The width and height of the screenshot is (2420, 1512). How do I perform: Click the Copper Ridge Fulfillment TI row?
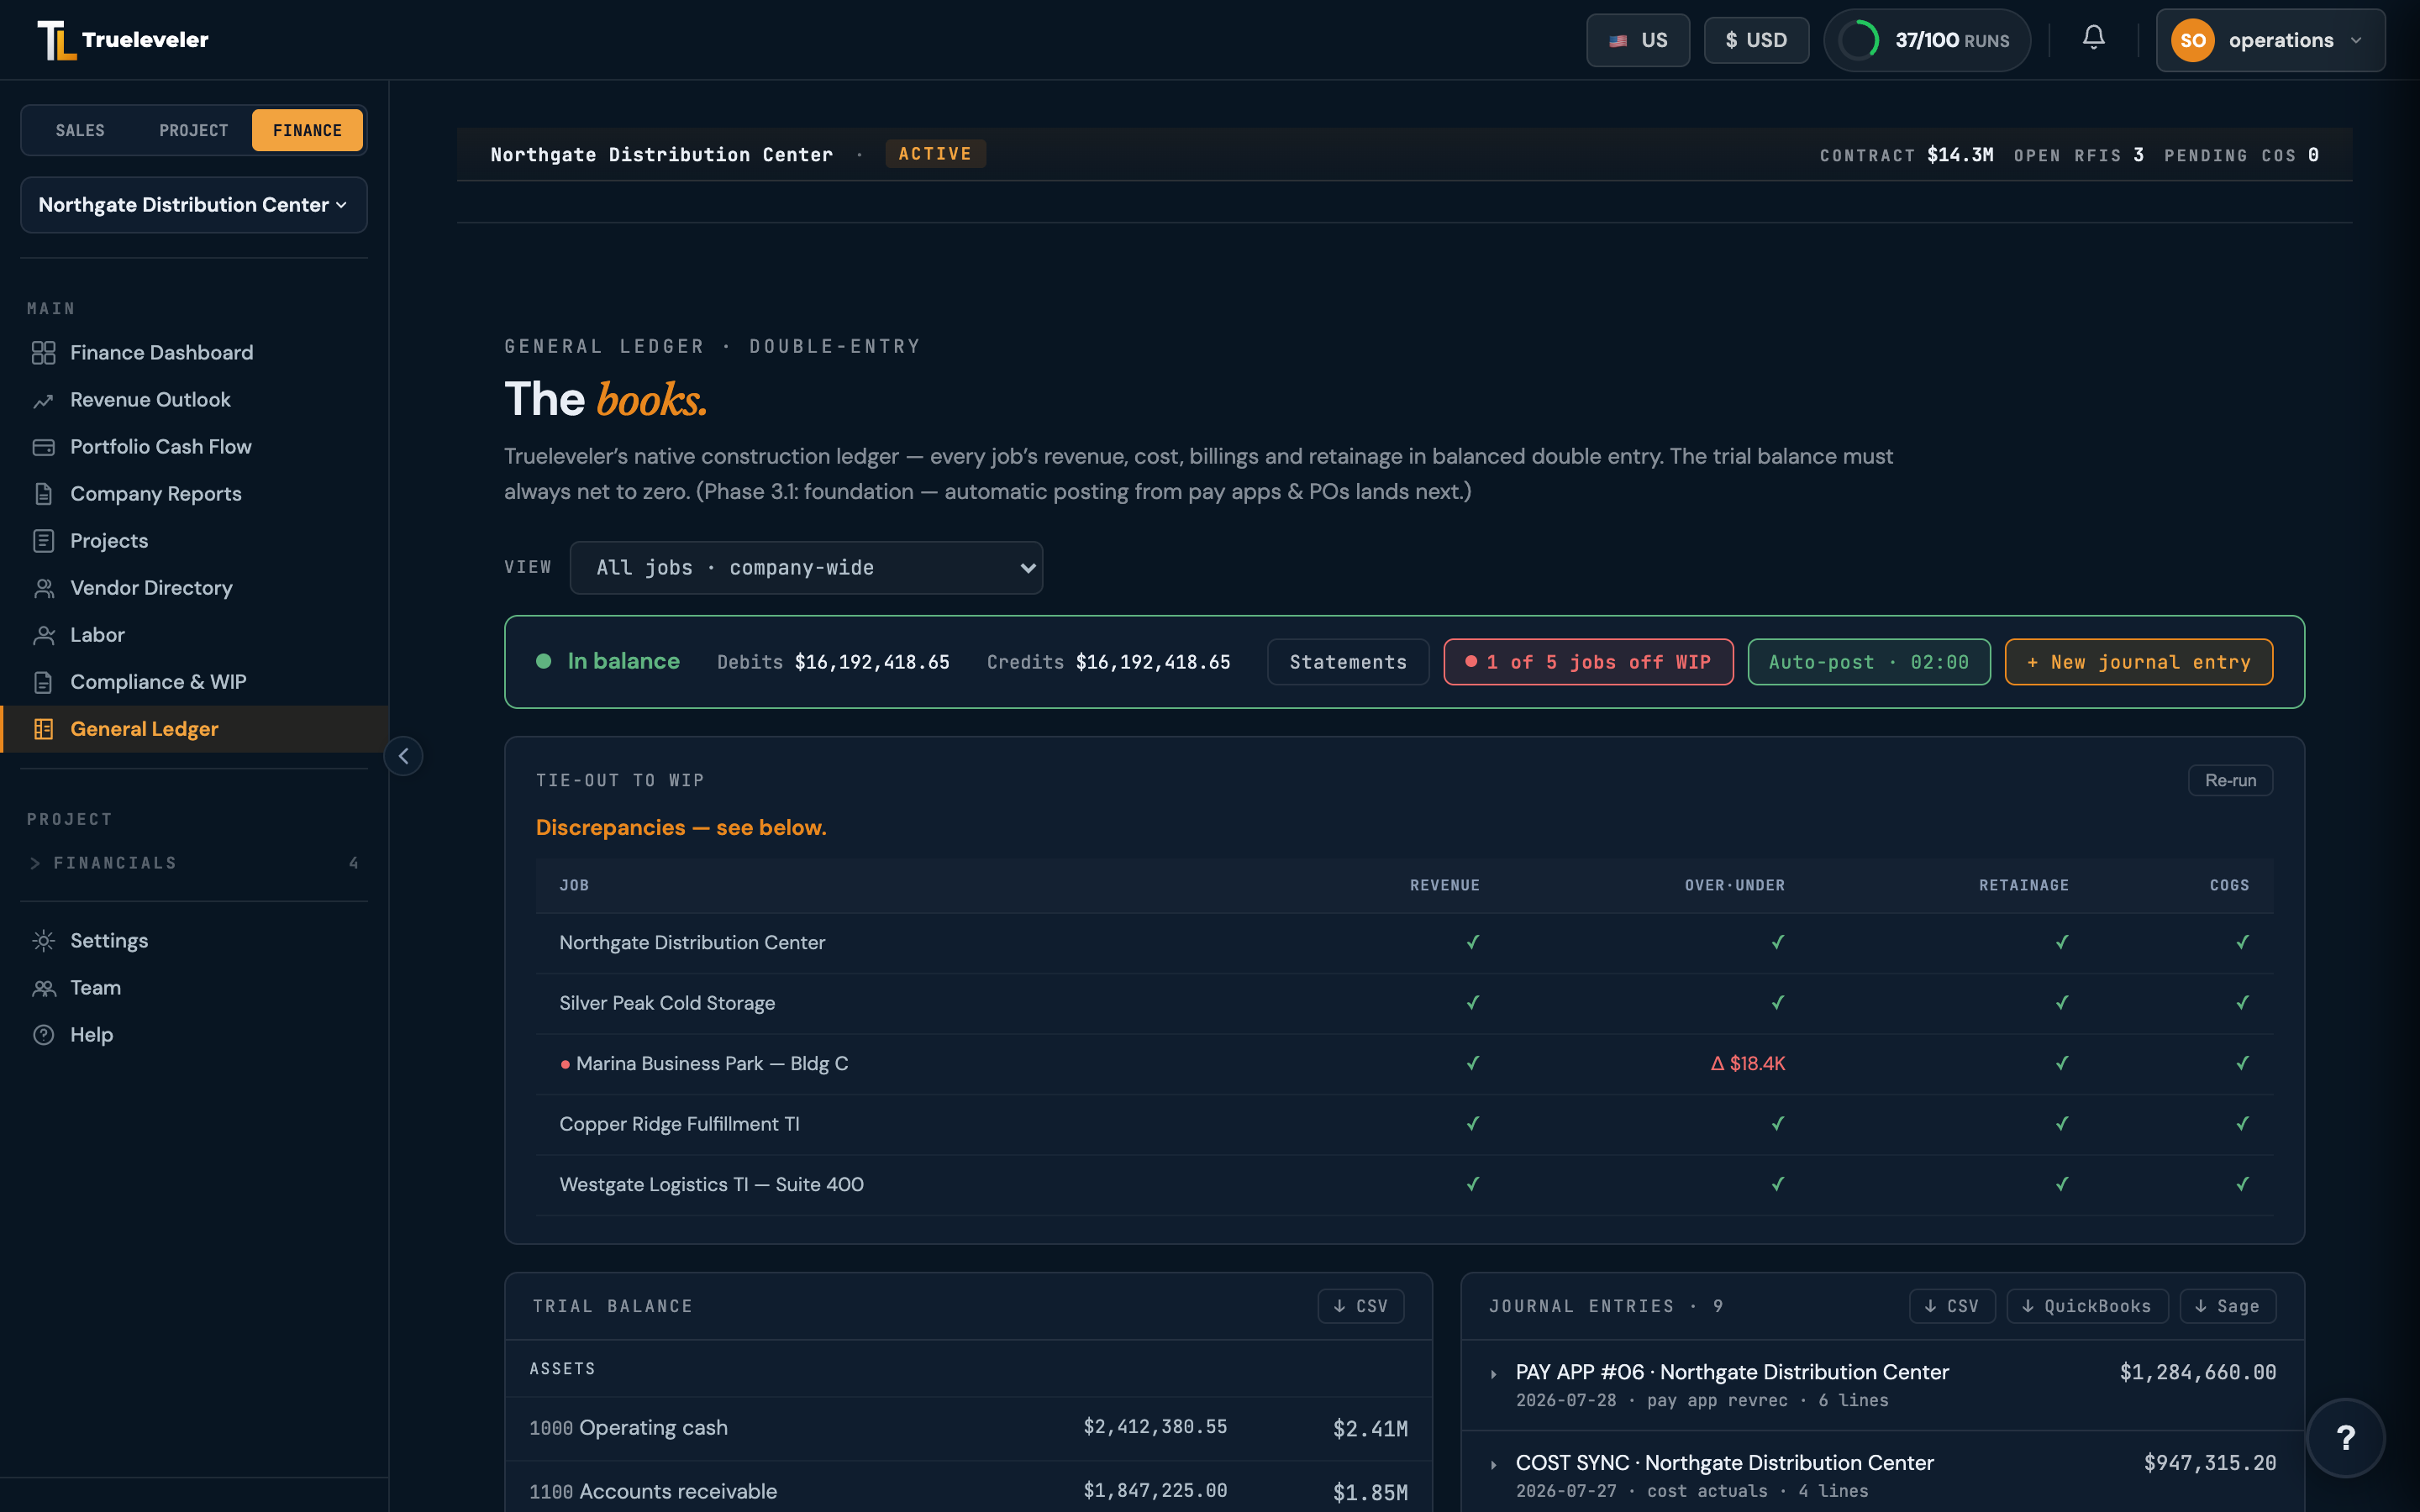1404,1124
